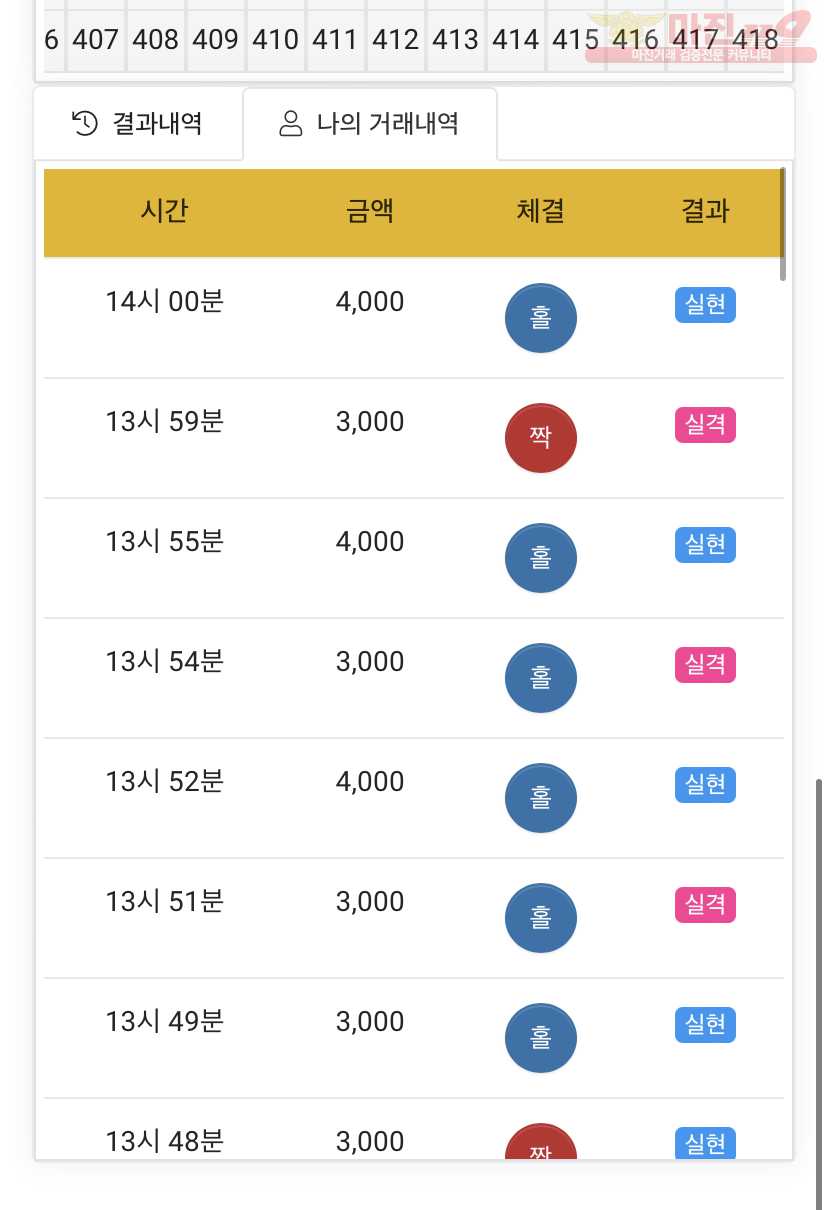The image size is (828, 1210).
Task: Switch to 나의 거래내역 tab
Action: (370, 124)
